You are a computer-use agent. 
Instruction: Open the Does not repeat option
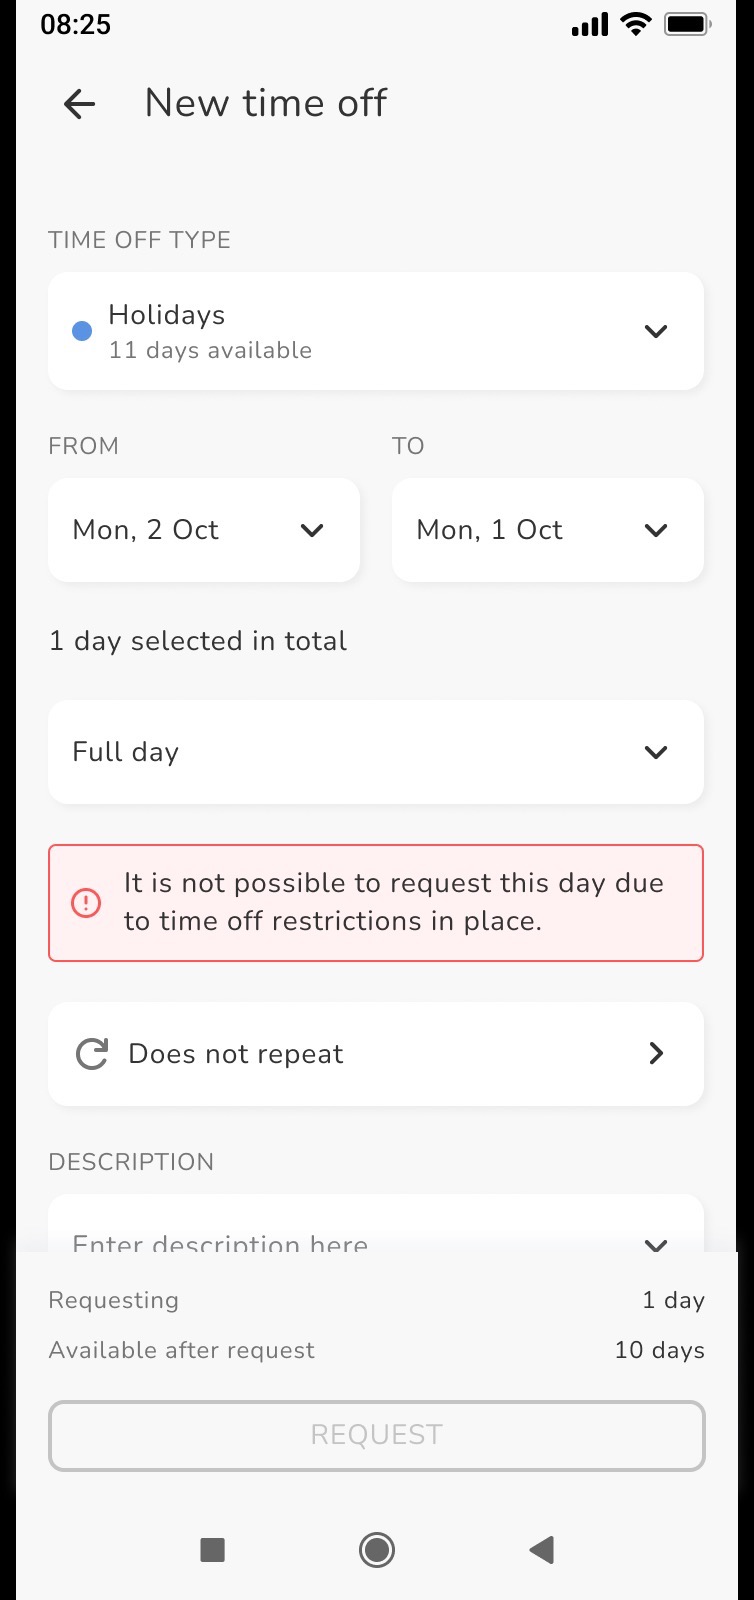pos(376,1054)
